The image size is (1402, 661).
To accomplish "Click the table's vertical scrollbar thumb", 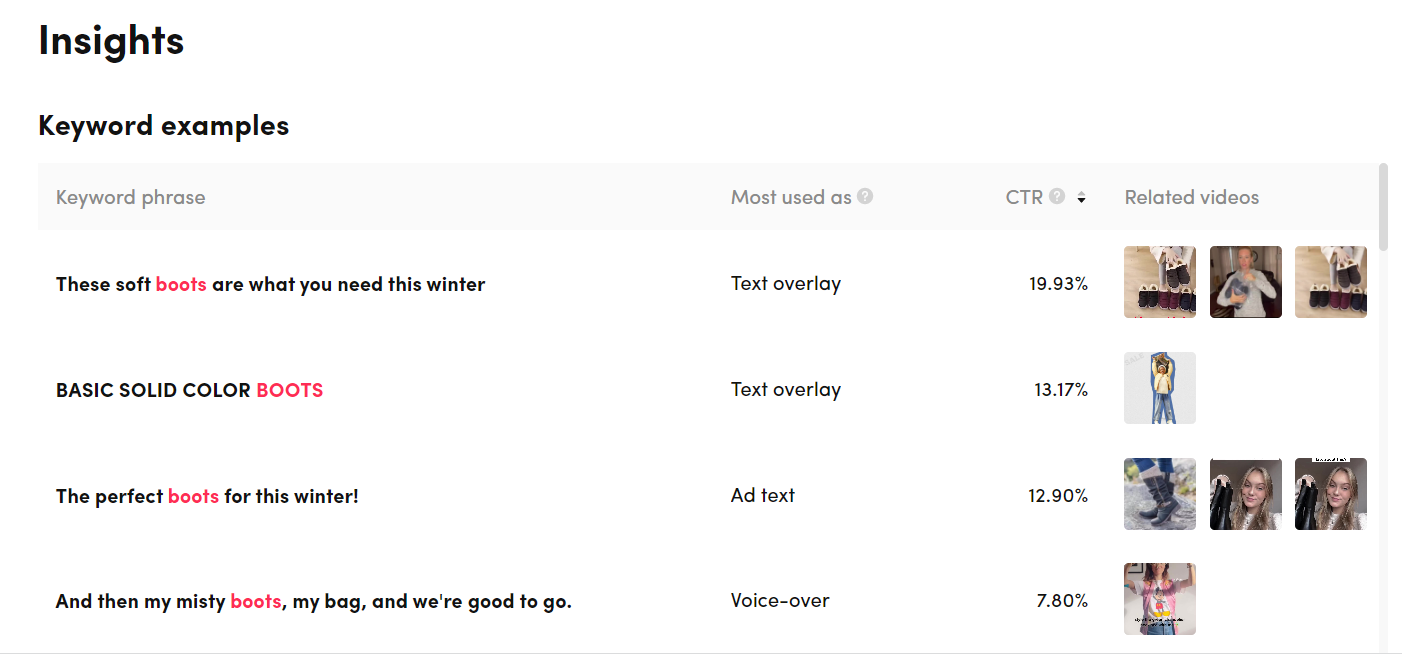I will (1383, 206).
